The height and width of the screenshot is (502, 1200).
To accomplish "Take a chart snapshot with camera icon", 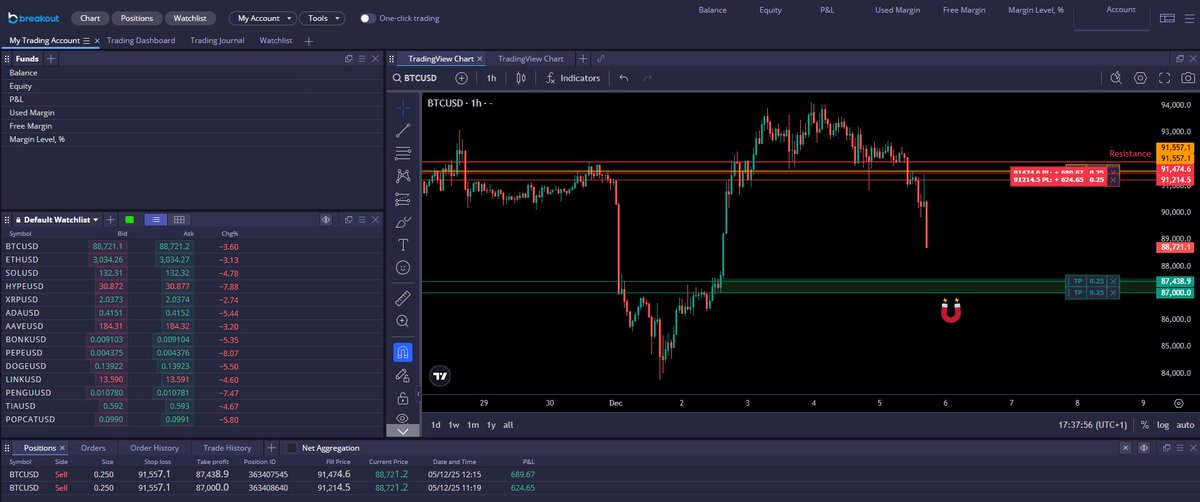I will (x=1188, y=78).
